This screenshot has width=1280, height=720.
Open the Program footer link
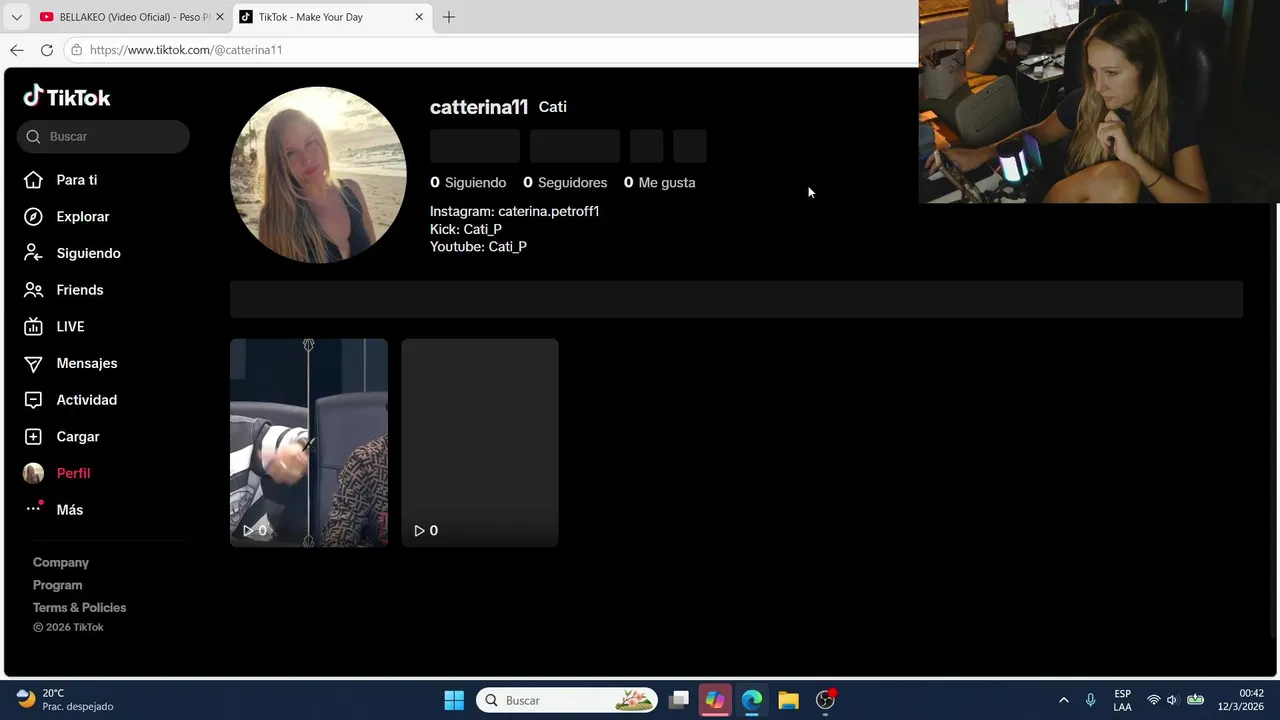(x=57, y=585)
